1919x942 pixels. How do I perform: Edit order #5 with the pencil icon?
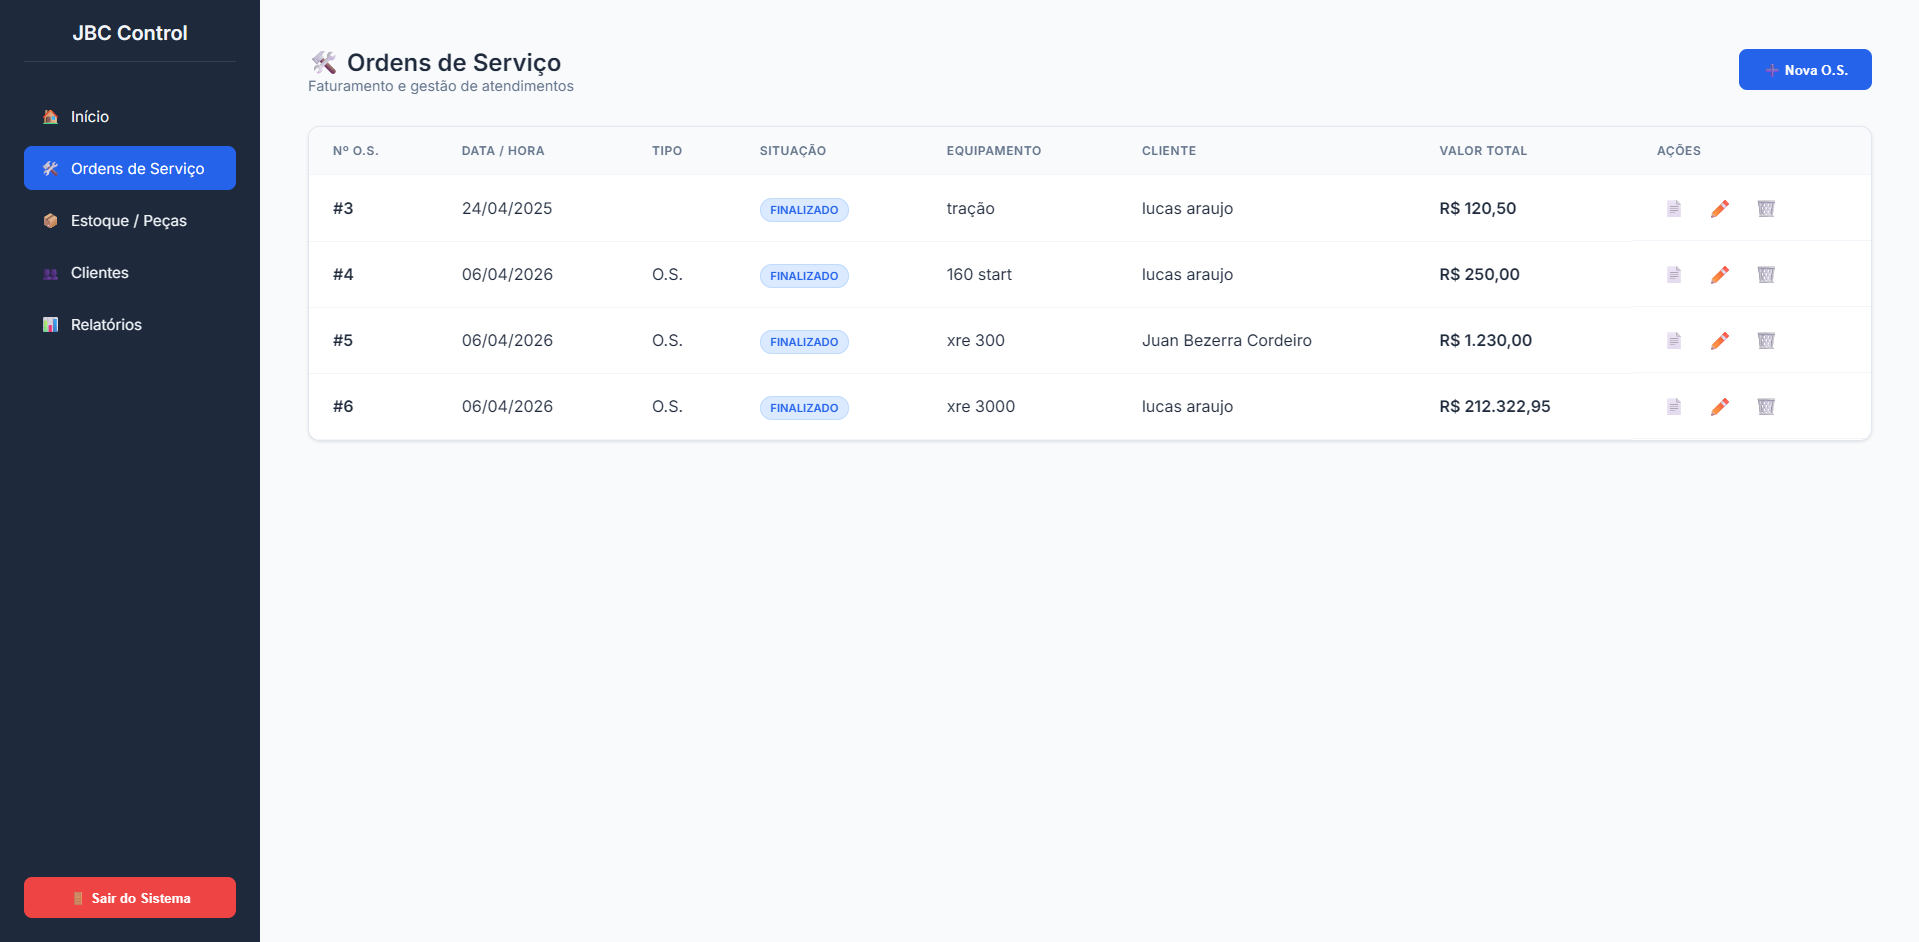(x=1719, y=340)
